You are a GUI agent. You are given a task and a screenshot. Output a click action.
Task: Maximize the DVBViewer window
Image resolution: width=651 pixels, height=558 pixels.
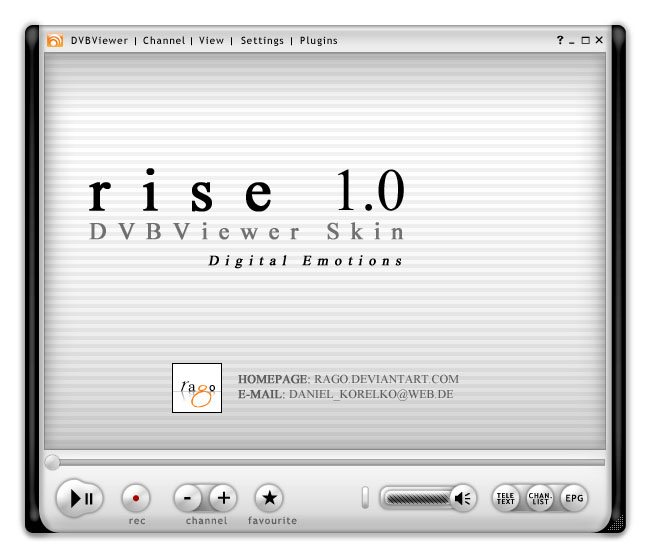coord(585,40)
